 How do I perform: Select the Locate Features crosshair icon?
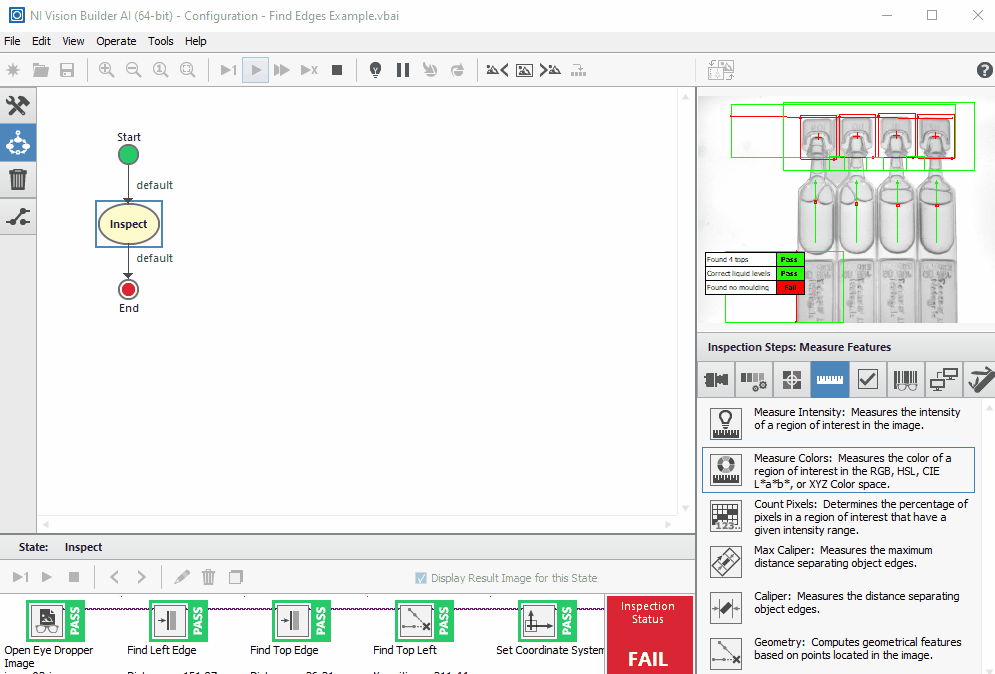[791, 380]
